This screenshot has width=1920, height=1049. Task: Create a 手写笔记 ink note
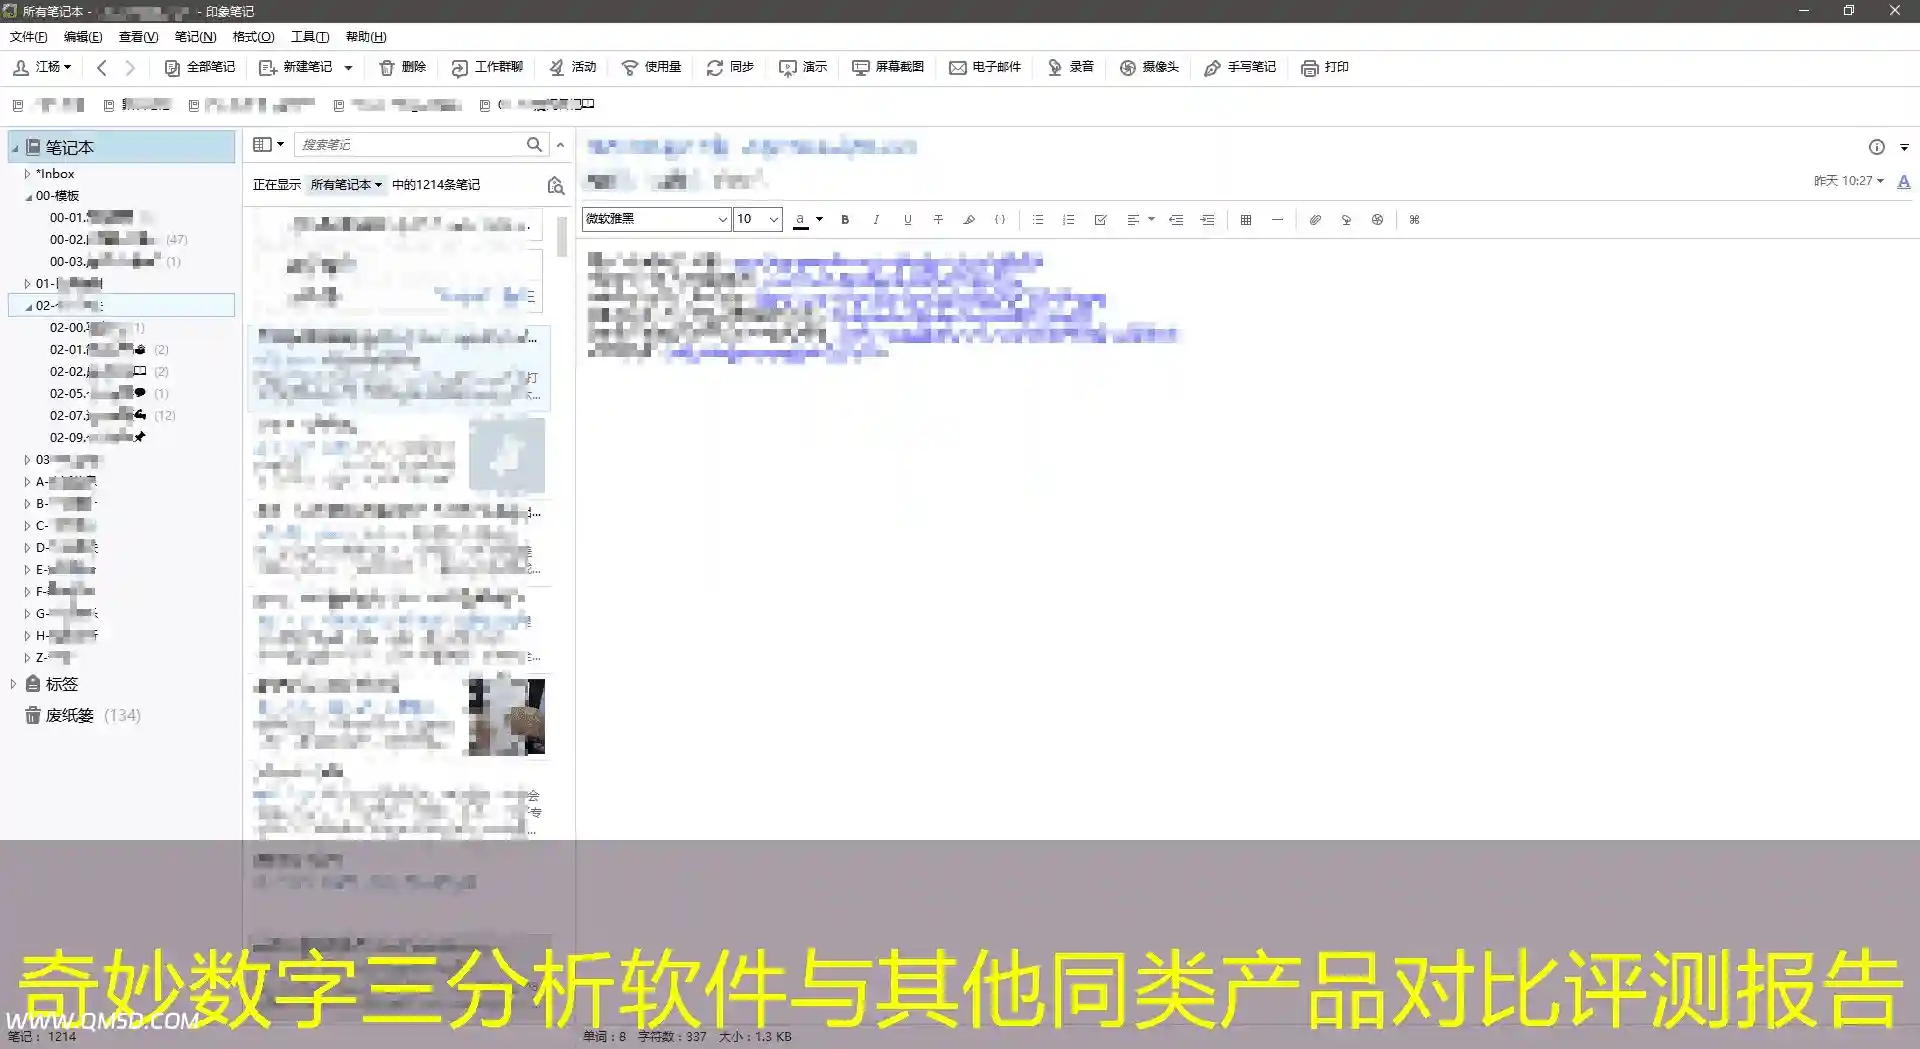click(x=1240, y=67)
